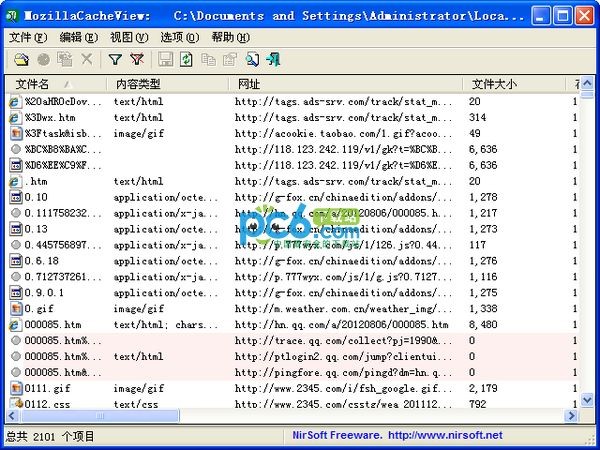Screen dimensions: 600x450
Task: Click the acookie.taobao.com URL cell
Action: coord(343,133)
